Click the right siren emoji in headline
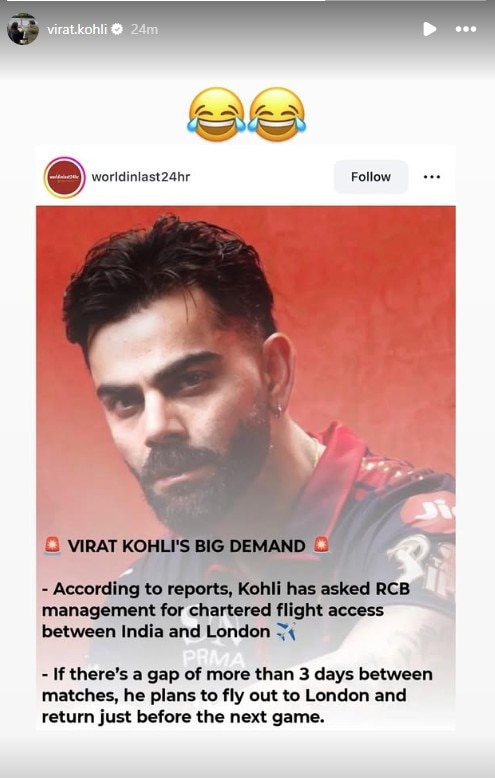 pos(321,545)
